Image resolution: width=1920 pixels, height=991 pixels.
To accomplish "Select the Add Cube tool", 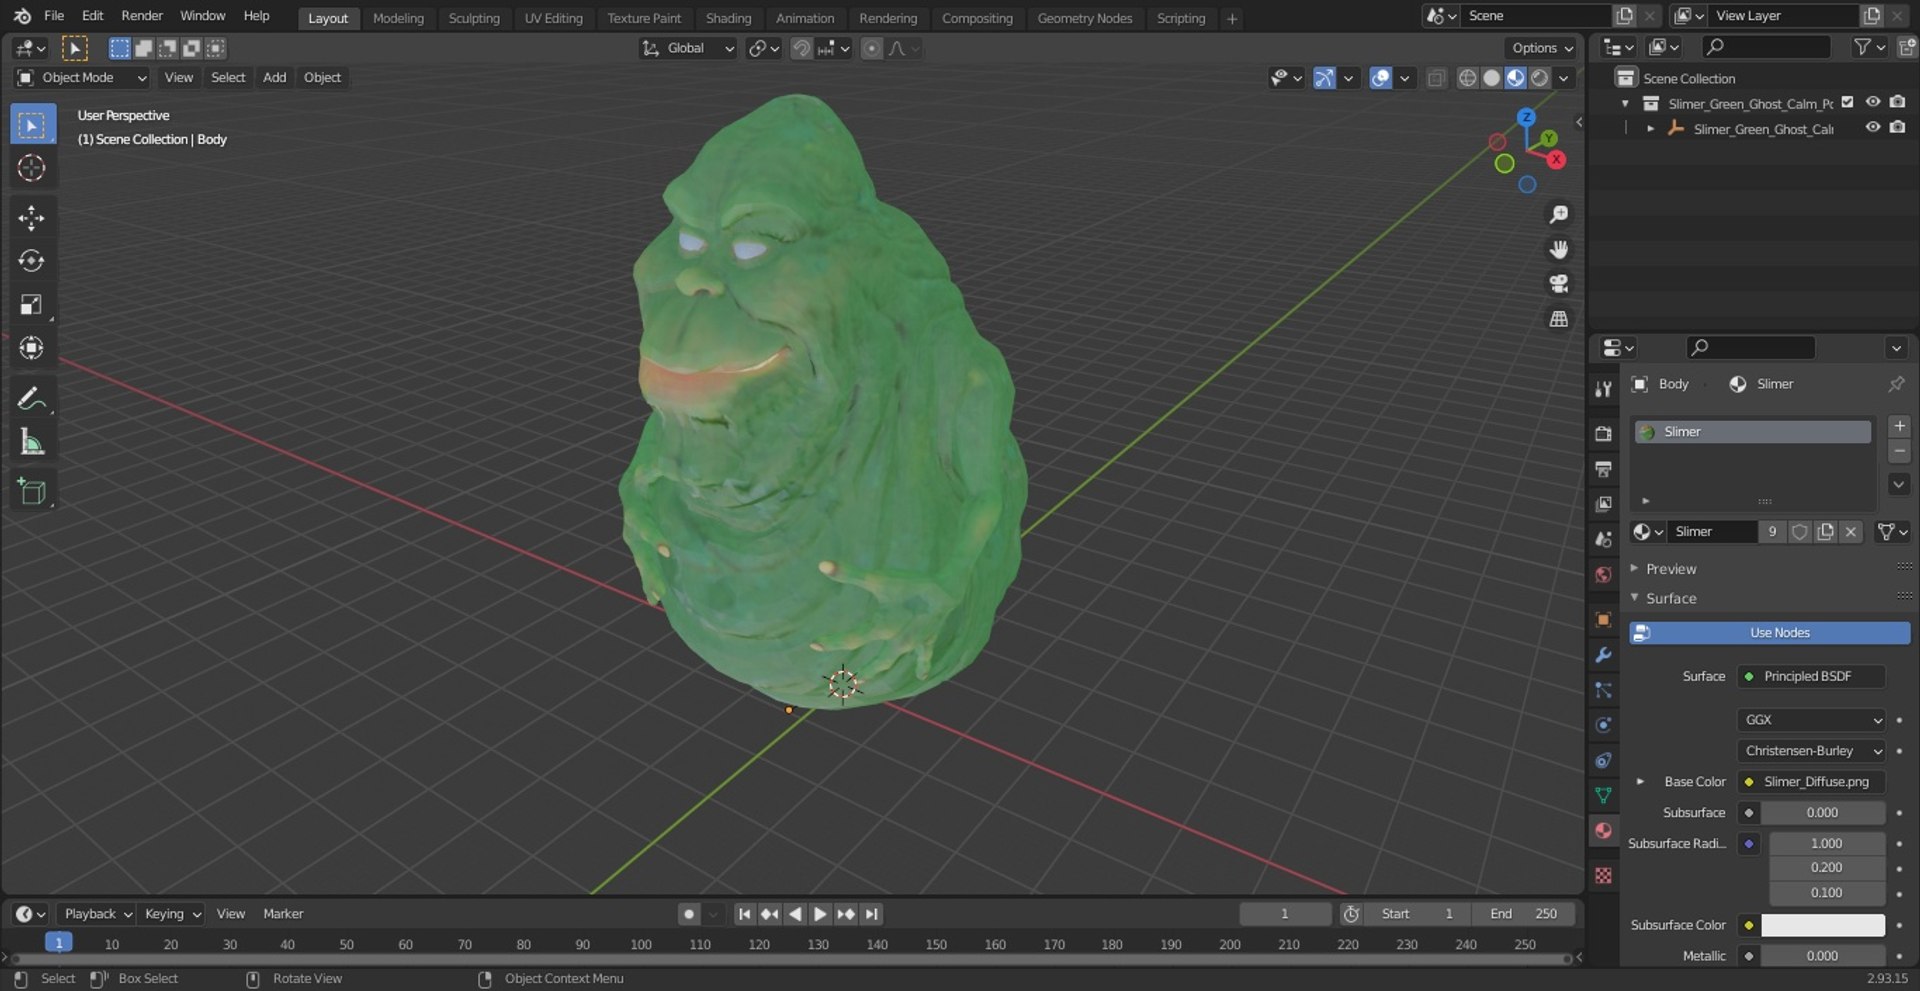I will coord(32,491).
